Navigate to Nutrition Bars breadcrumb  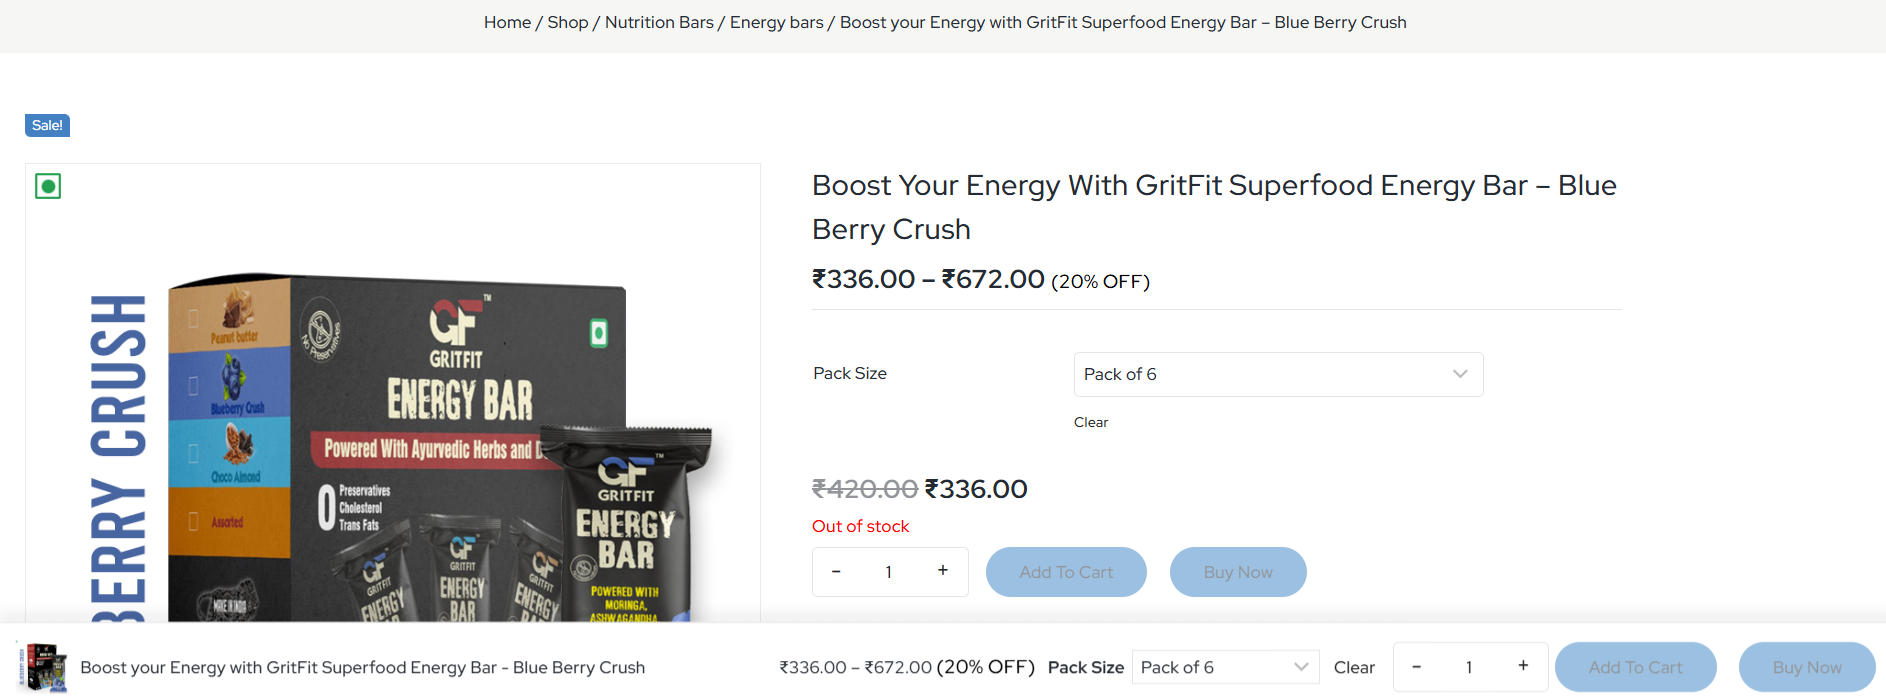(659, 22)
